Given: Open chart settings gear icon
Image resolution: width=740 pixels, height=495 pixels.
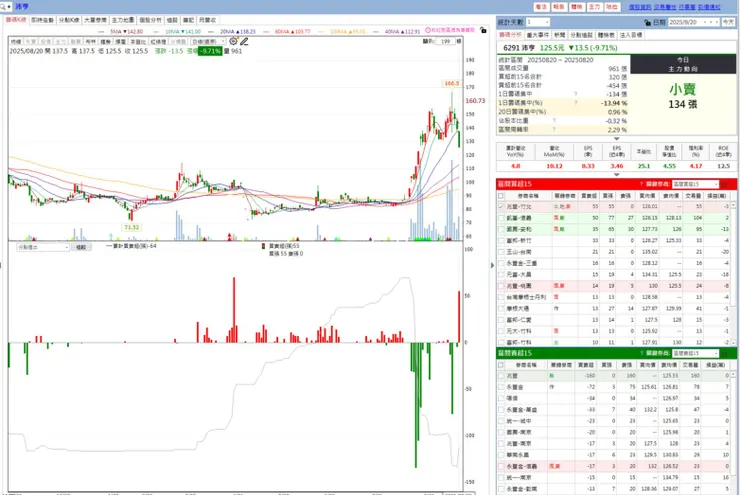Looking at the screenshot, I should (233, 42).
